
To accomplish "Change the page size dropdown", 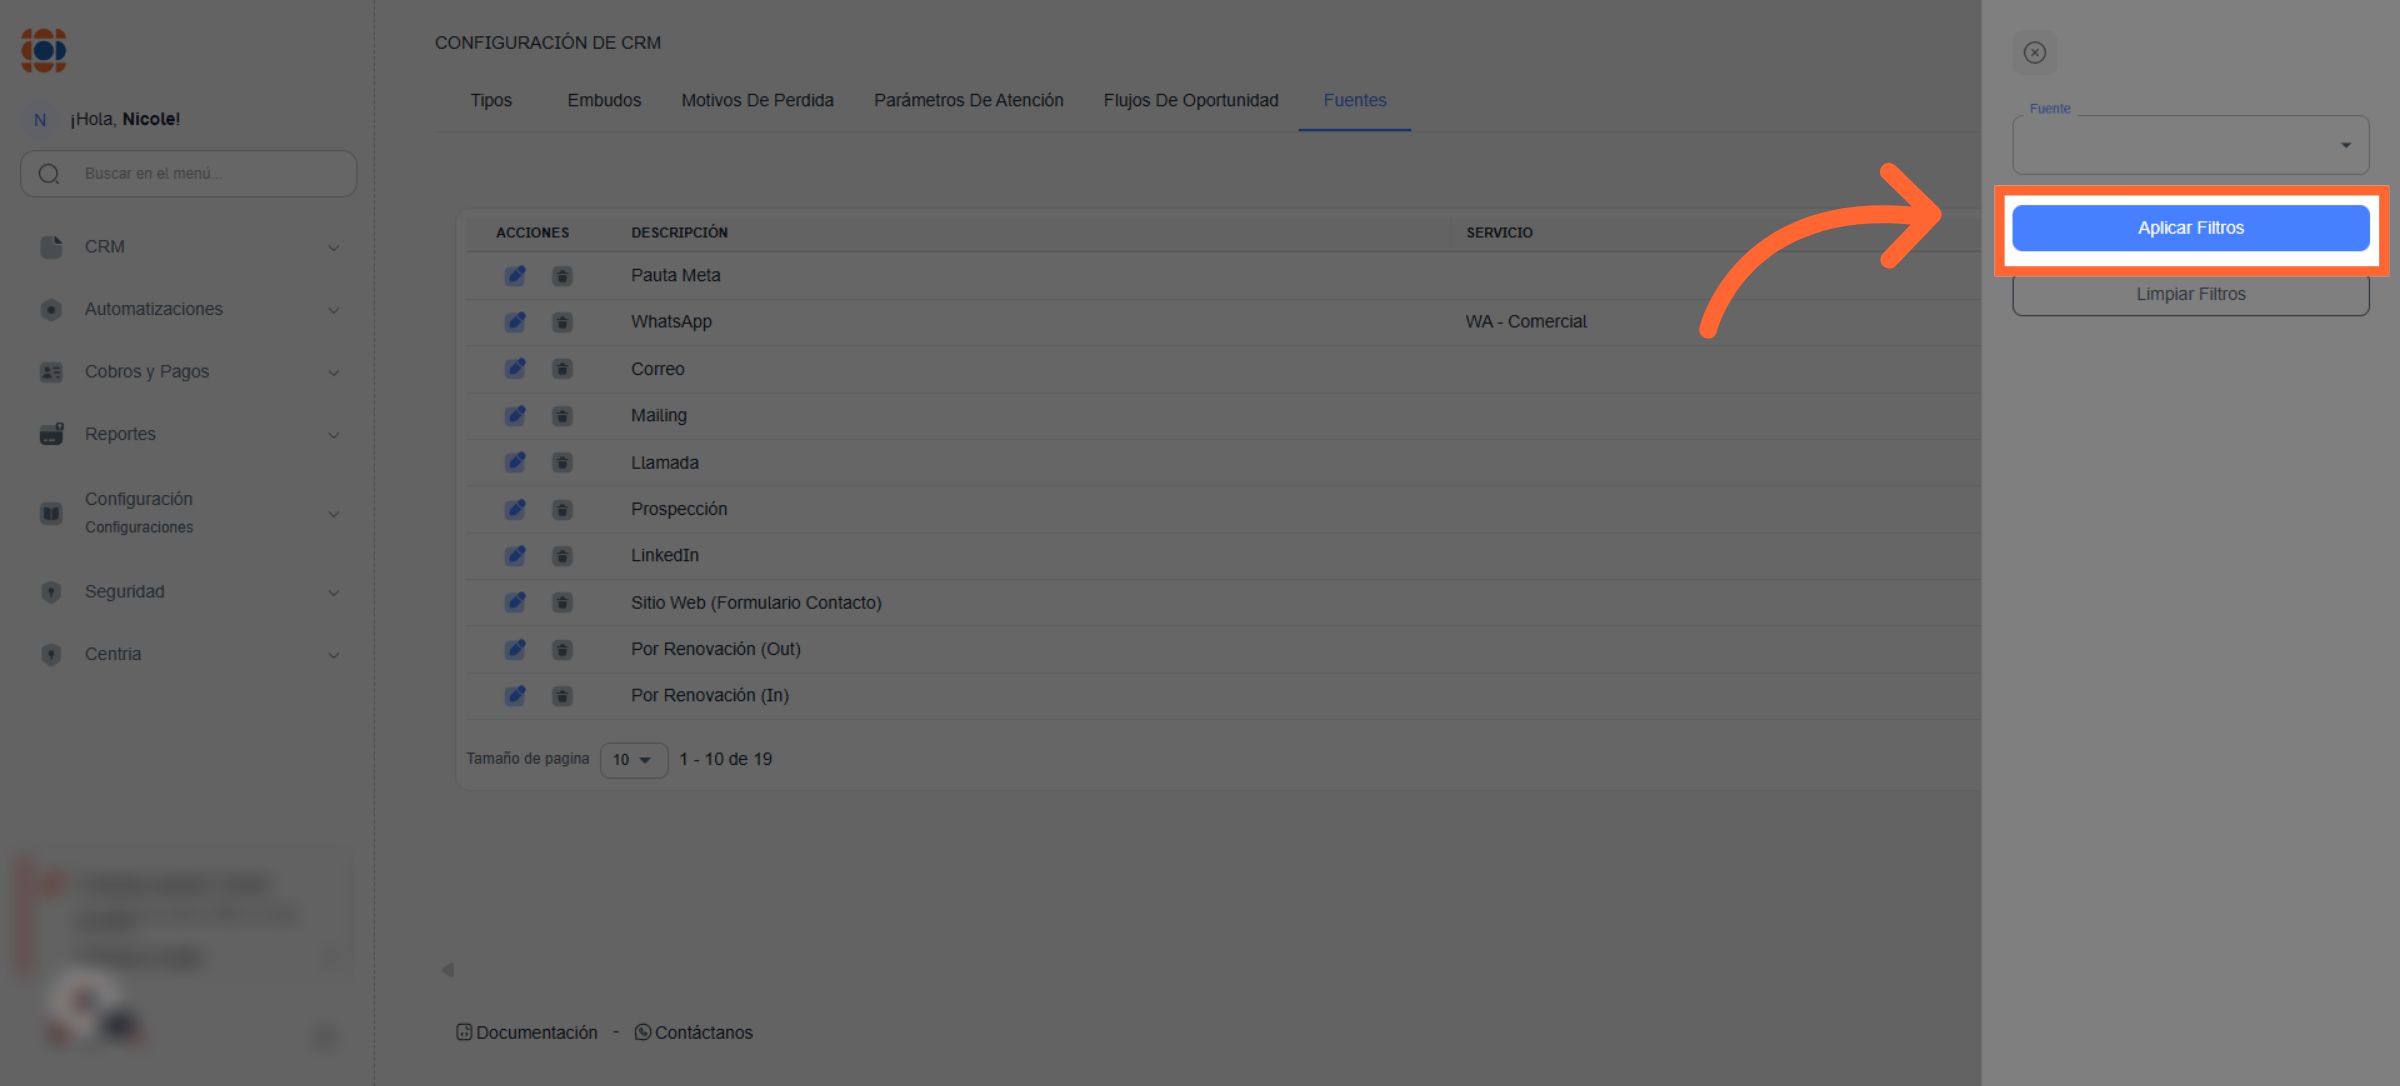I will click(x=633, y=760).
